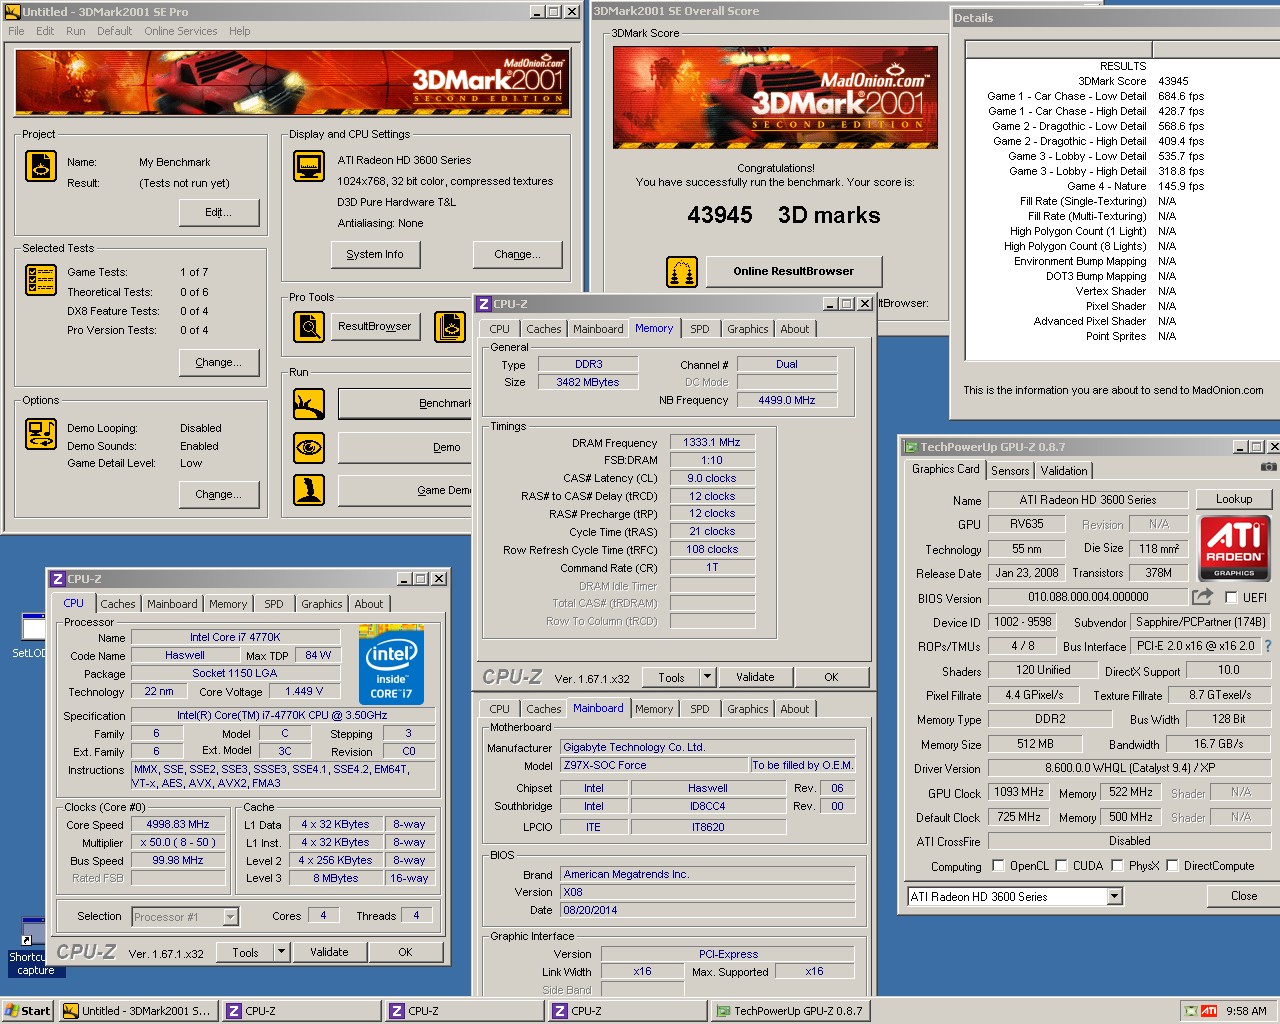This screenshot has height=1024, width=1280.
Task: Click the Lookup button in GPU-Z
Action: [x=1234, y=499]
